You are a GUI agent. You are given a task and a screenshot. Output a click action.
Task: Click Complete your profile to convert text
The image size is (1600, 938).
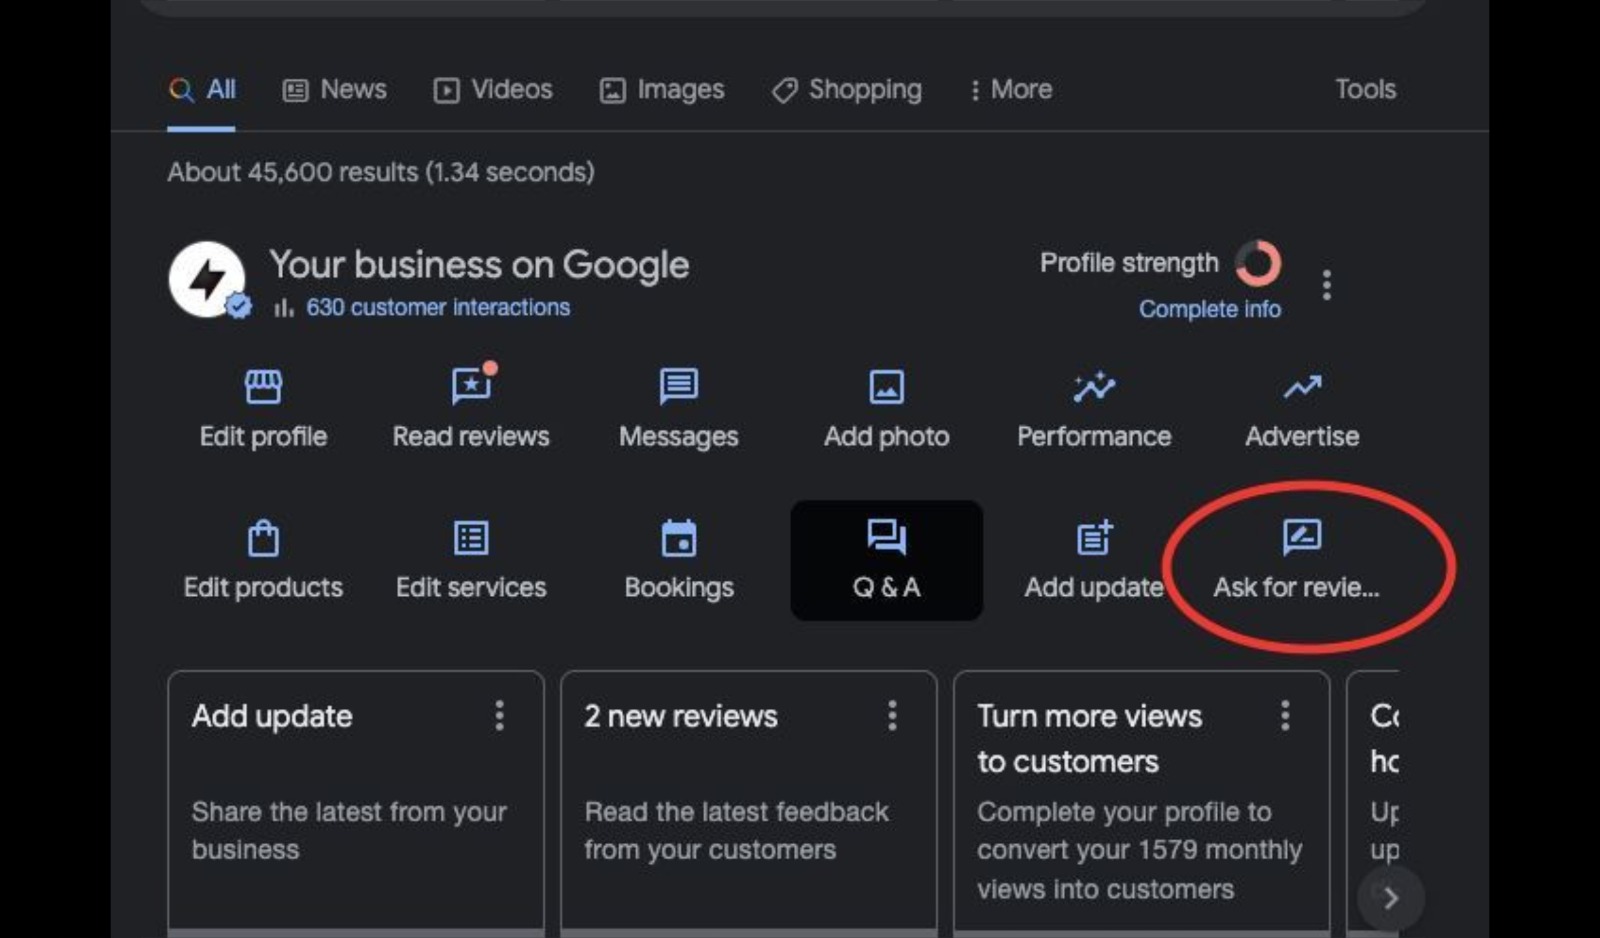tap(1139, 850)
